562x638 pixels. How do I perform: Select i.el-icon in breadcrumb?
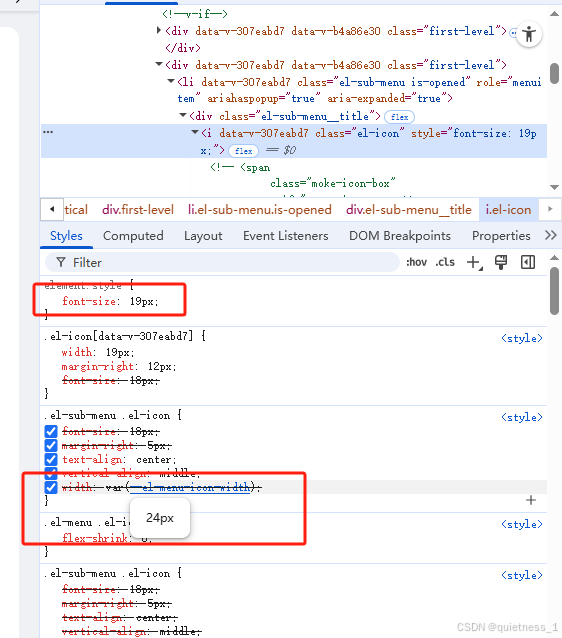tap(508, 210)
